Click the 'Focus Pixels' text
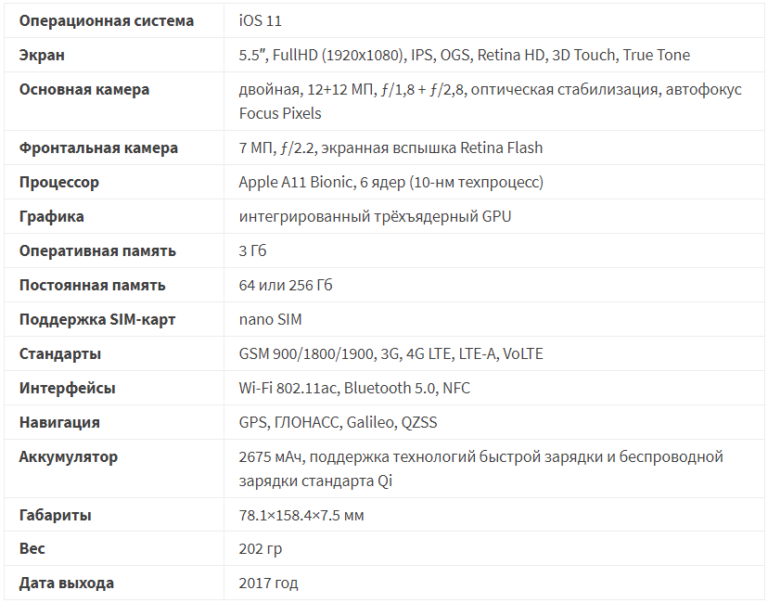 [280, 114]
